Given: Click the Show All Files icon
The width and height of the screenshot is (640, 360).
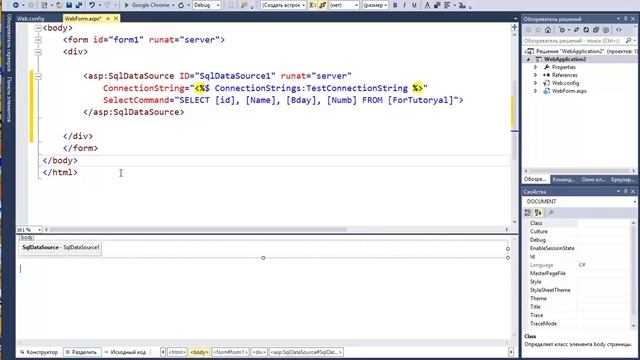Looking at the screenshot, I should coord(606,30).
